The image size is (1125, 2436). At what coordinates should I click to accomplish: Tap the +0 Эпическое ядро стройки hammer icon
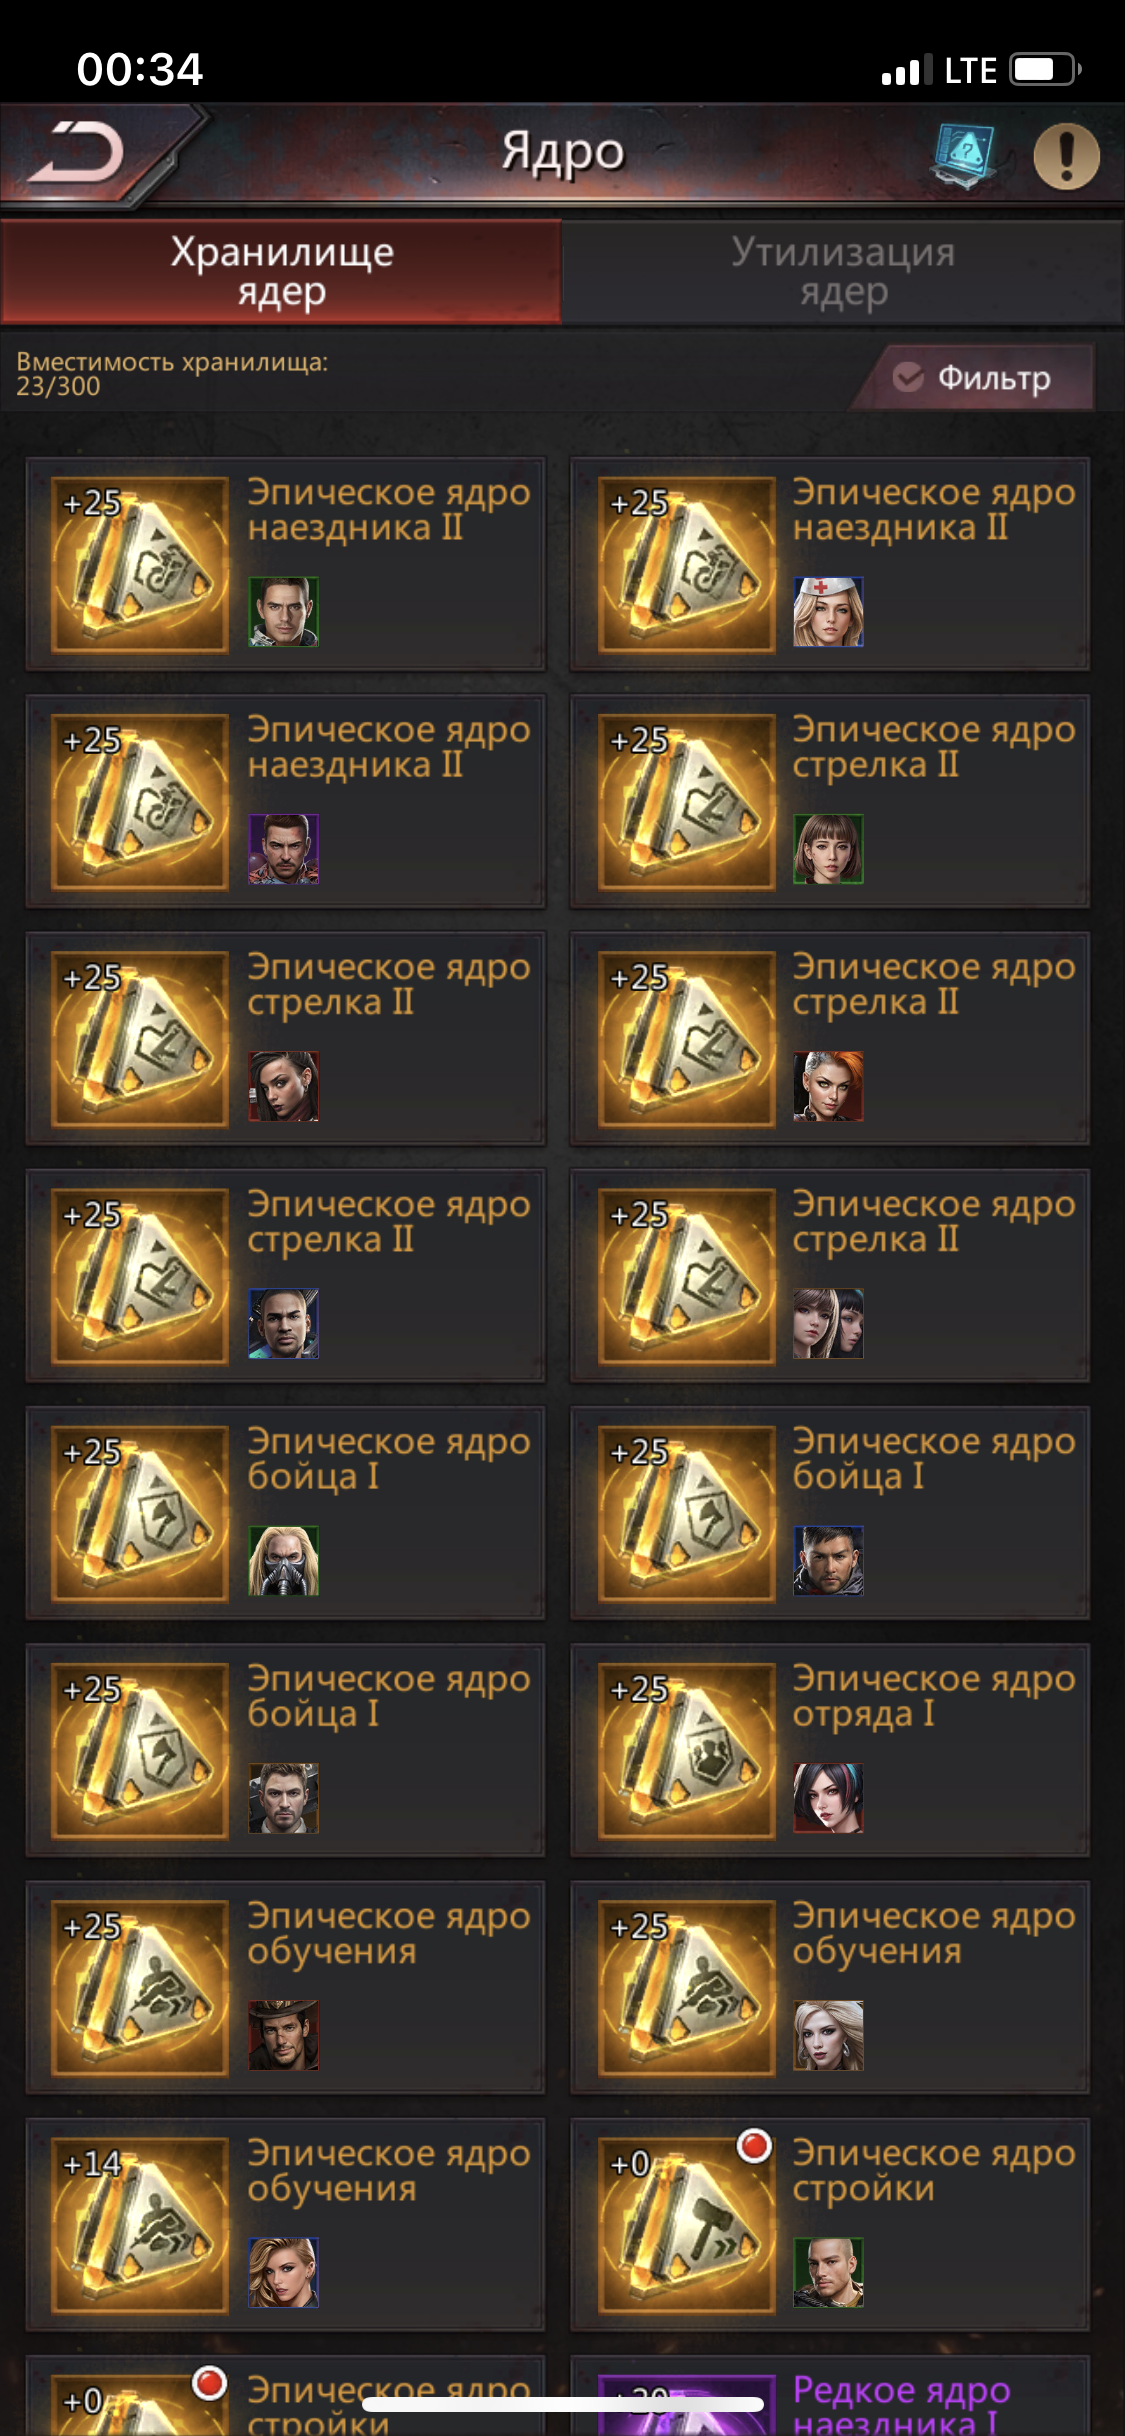(687, 2225)
